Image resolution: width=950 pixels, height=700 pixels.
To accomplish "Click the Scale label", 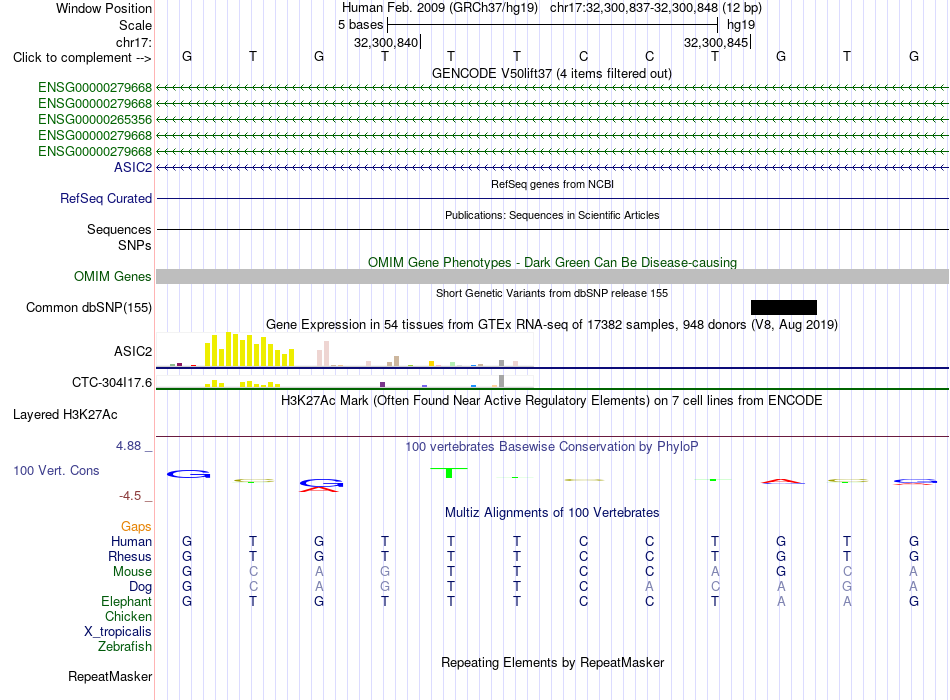I will point(135,25).
